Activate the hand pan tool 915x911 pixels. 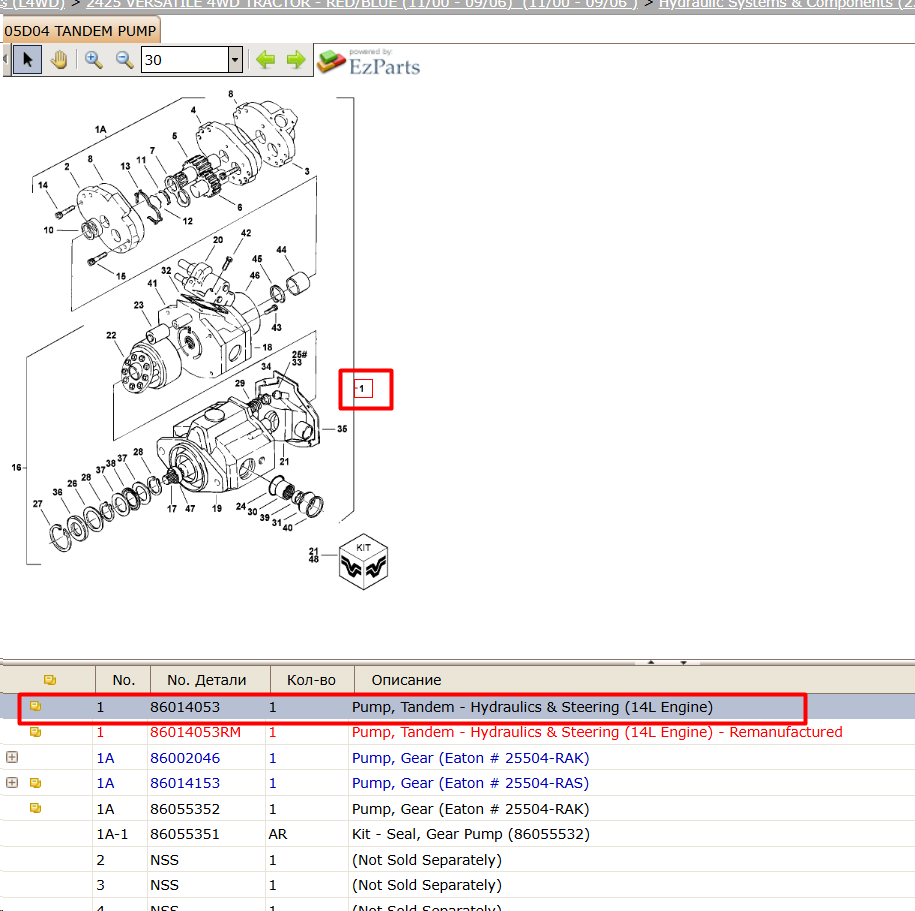[x=59, y=60]
